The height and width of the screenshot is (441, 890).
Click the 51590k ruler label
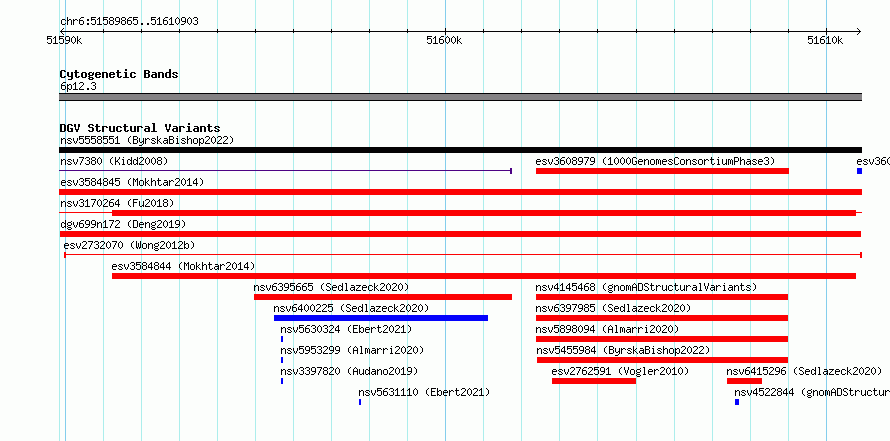coord(65,40)
